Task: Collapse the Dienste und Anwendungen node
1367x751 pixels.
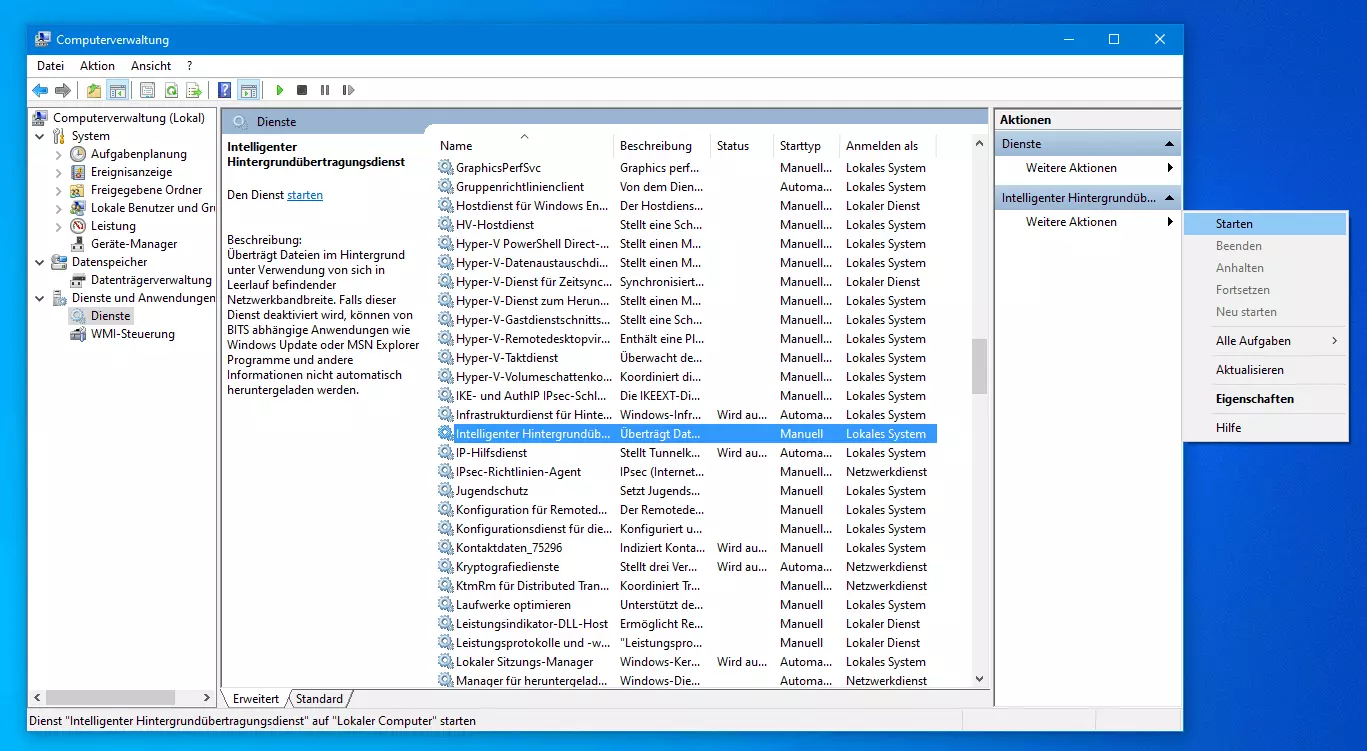Action: click(x=40, y=298)
